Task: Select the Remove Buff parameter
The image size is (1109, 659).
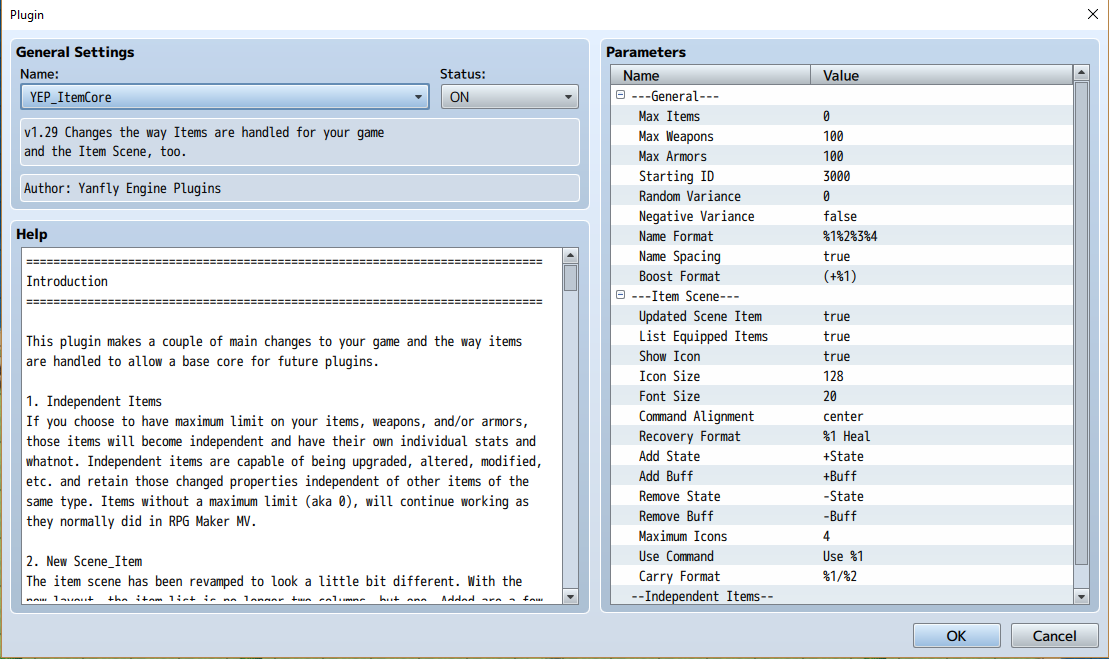Action: 842,517
